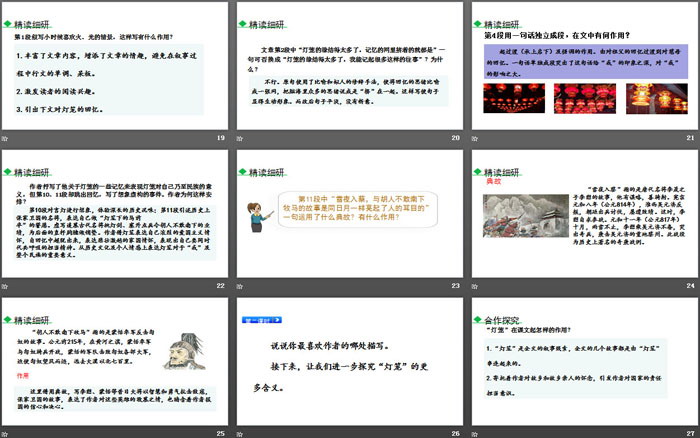Click the 精读细研 heading on slide 20
The height and width of the screenshot is (438, 700).
(267, 25)
